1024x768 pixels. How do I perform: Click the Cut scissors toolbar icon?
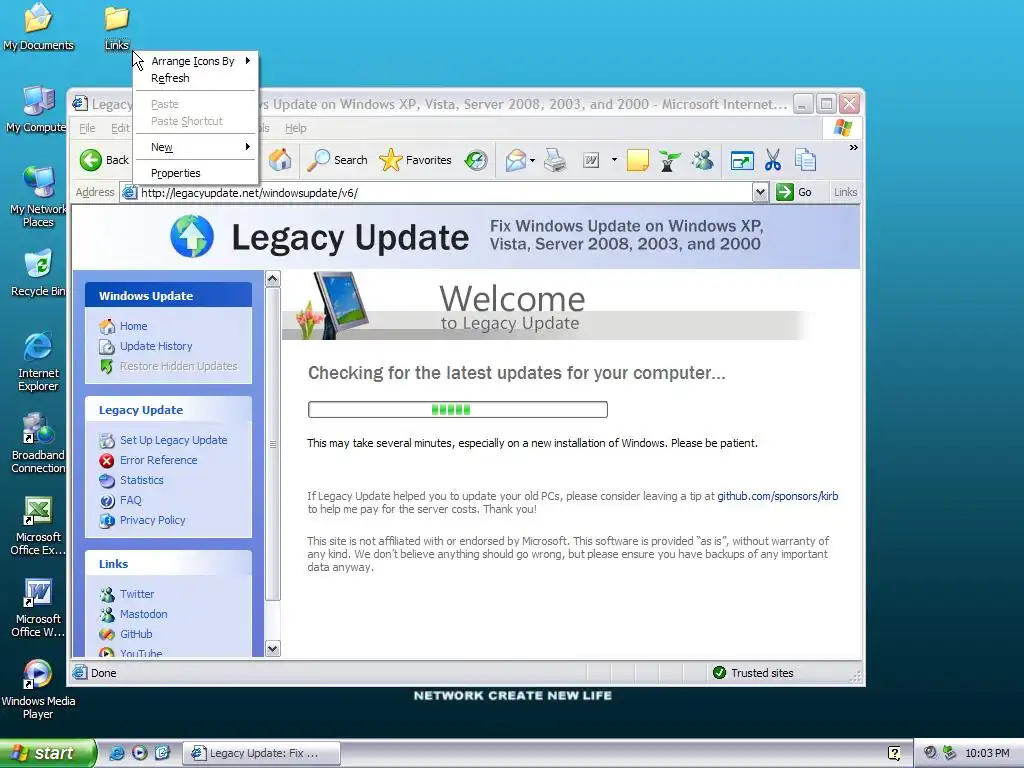point(773,160)
